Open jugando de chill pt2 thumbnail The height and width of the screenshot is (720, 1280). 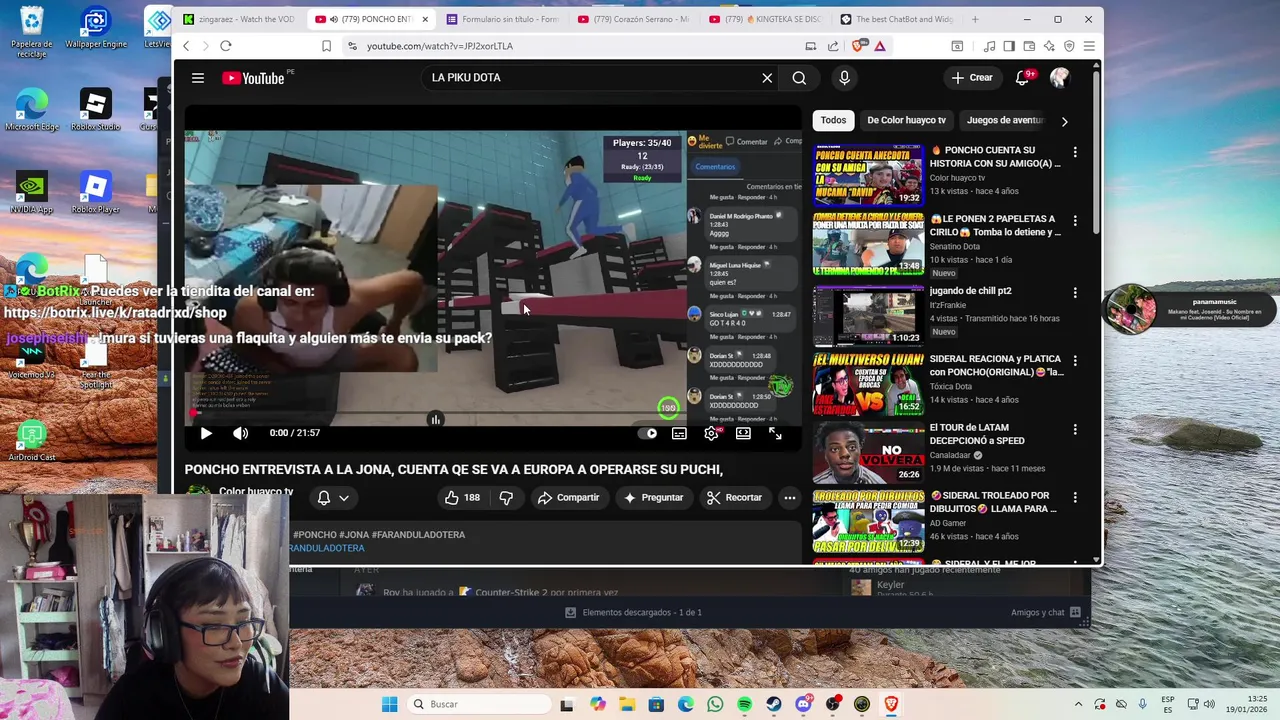868,315
